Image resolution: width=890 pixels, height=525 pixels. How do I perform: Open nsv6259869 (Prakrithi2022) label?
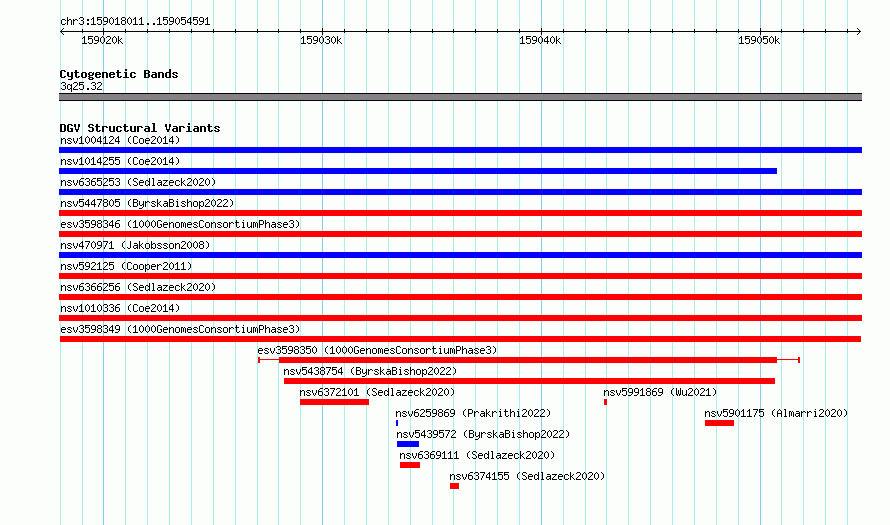point(473,413)
